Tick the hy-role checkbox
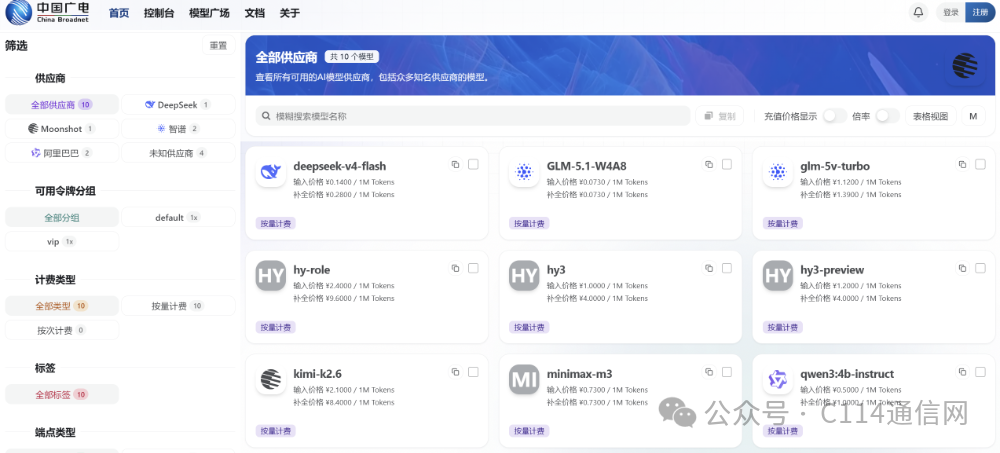The height and width of the screenshot is (453, 1000). pyautogui.click(x=473, y=269)
